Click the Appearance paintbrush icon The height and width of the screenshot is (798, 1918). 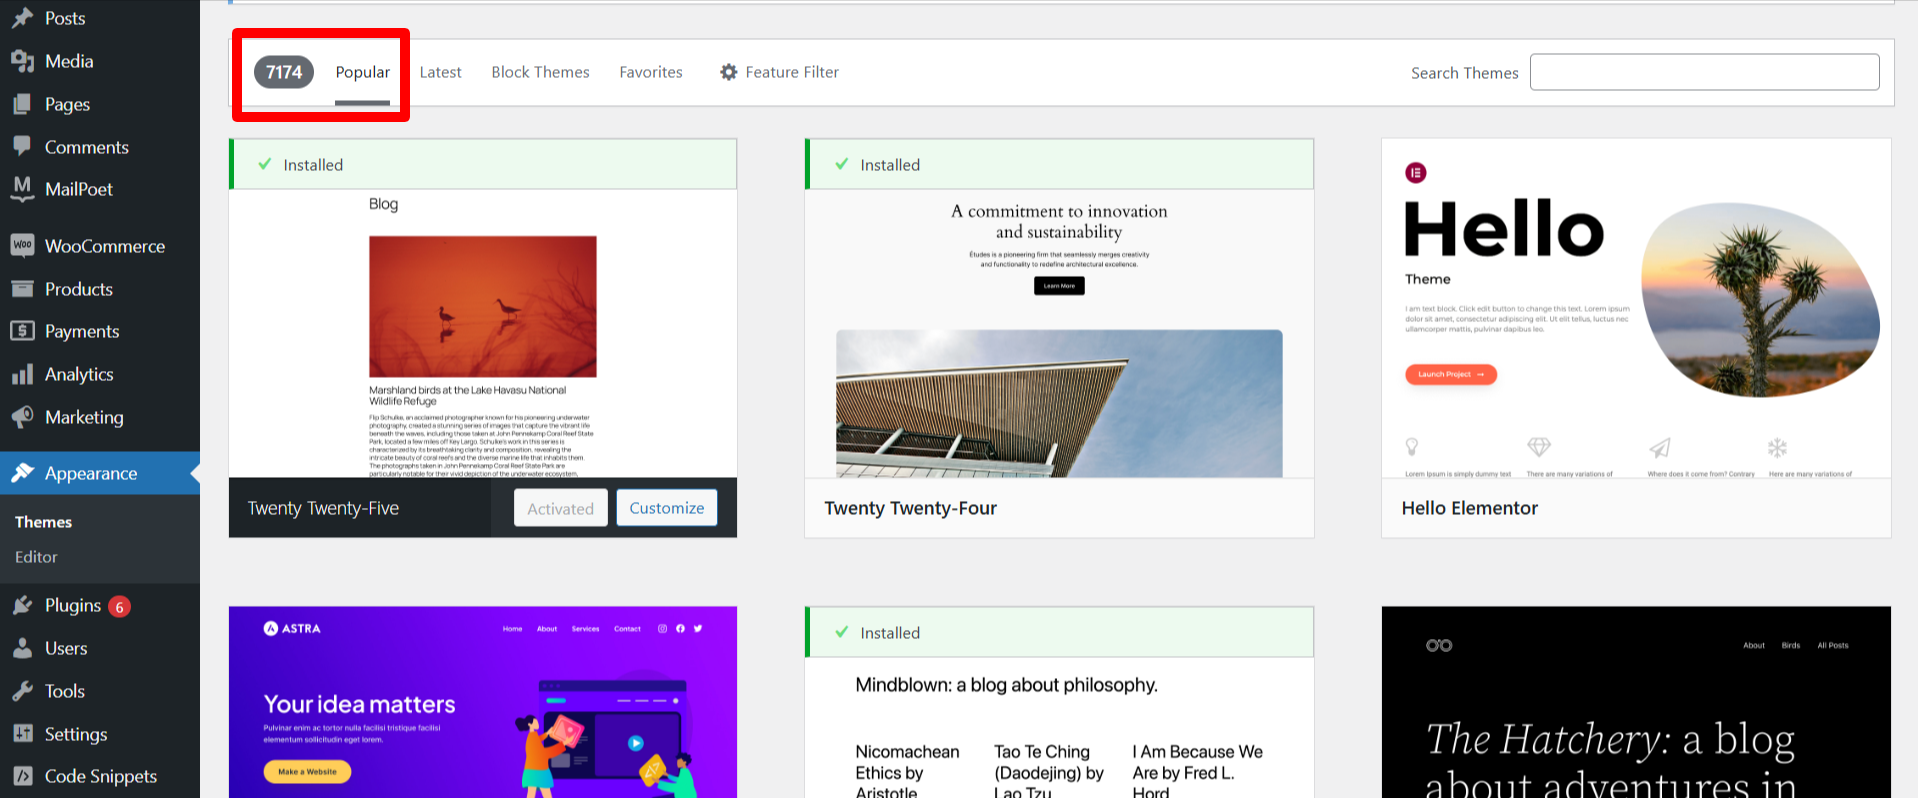coord(22,473)
